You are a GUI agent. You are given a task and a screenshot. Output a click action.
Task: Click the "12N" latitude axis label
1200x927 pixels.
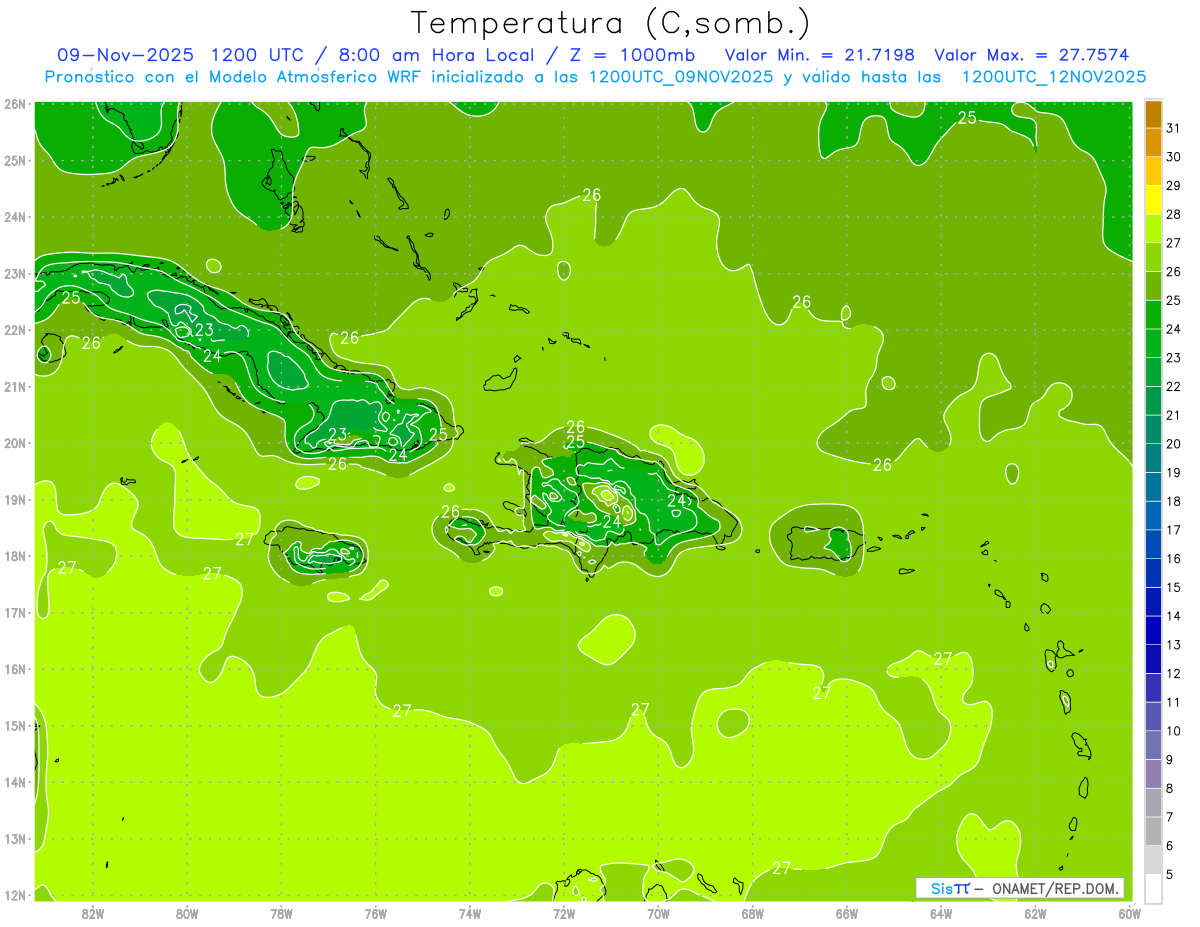pos(14,895)
